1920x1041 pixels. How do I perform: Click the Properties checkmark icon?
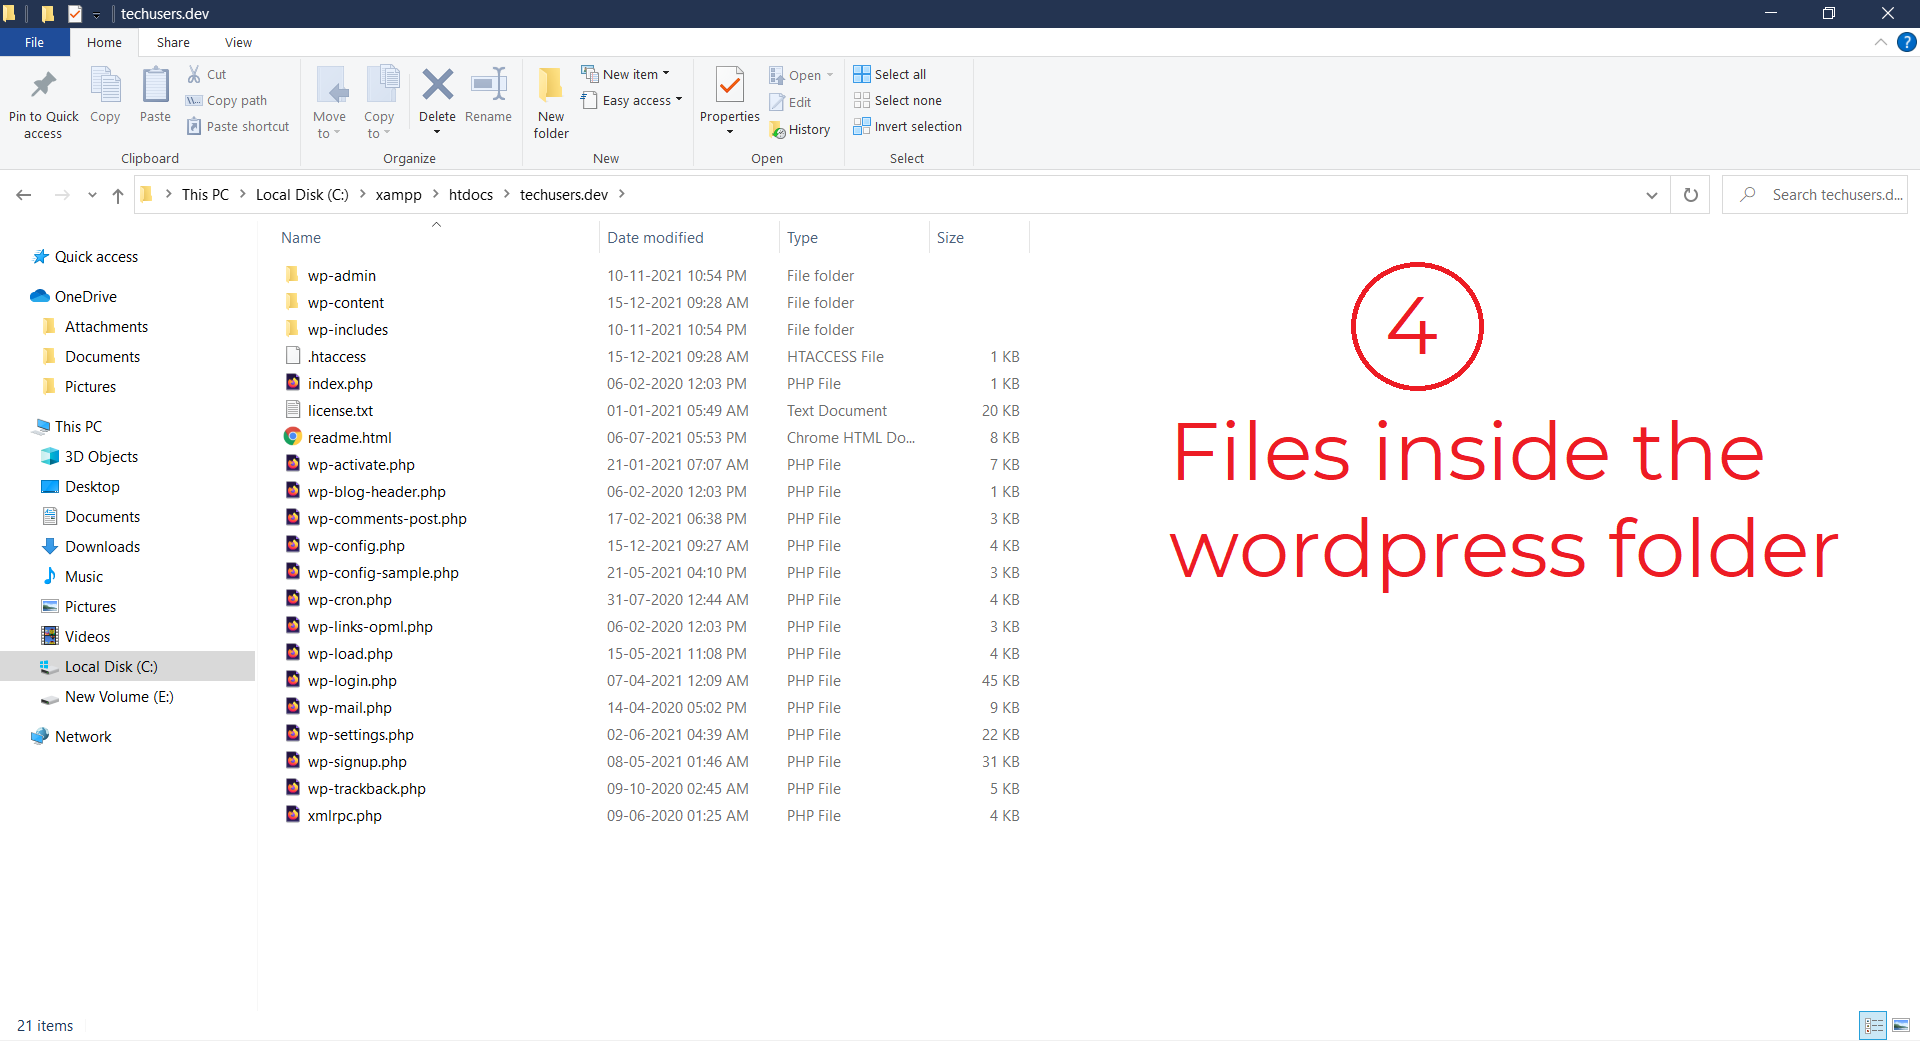pyautogui.click(x=730, y=85)
